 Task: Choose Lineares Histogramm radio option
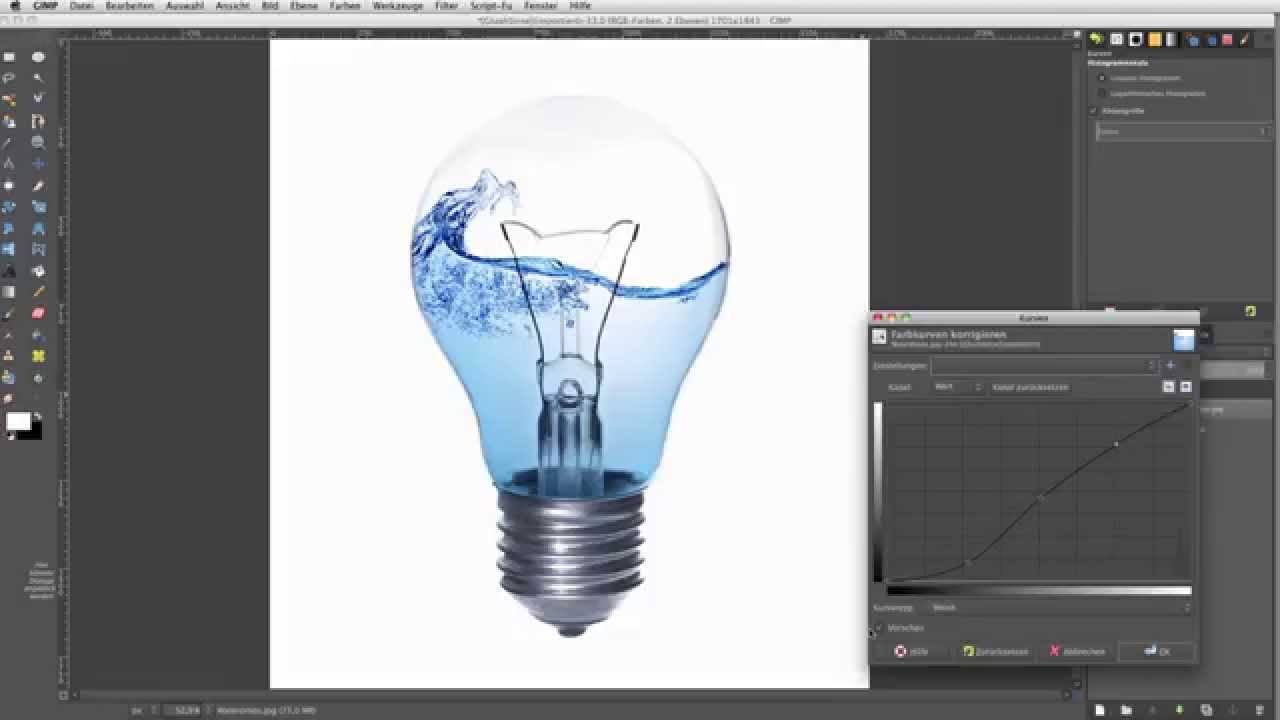coord(1102,77)
